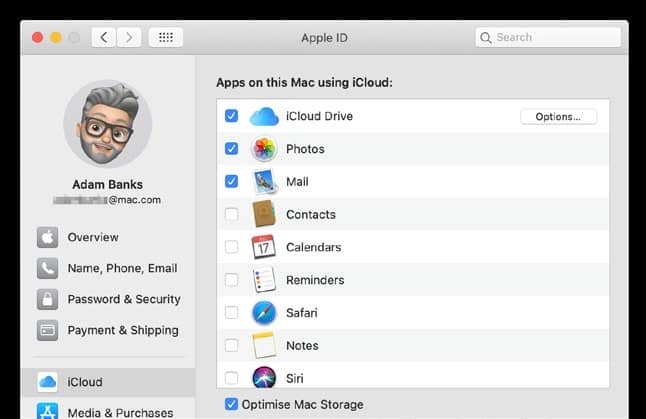
Task: Click the iCloud Drive cloud icon
Action: [x=264, y=116]
